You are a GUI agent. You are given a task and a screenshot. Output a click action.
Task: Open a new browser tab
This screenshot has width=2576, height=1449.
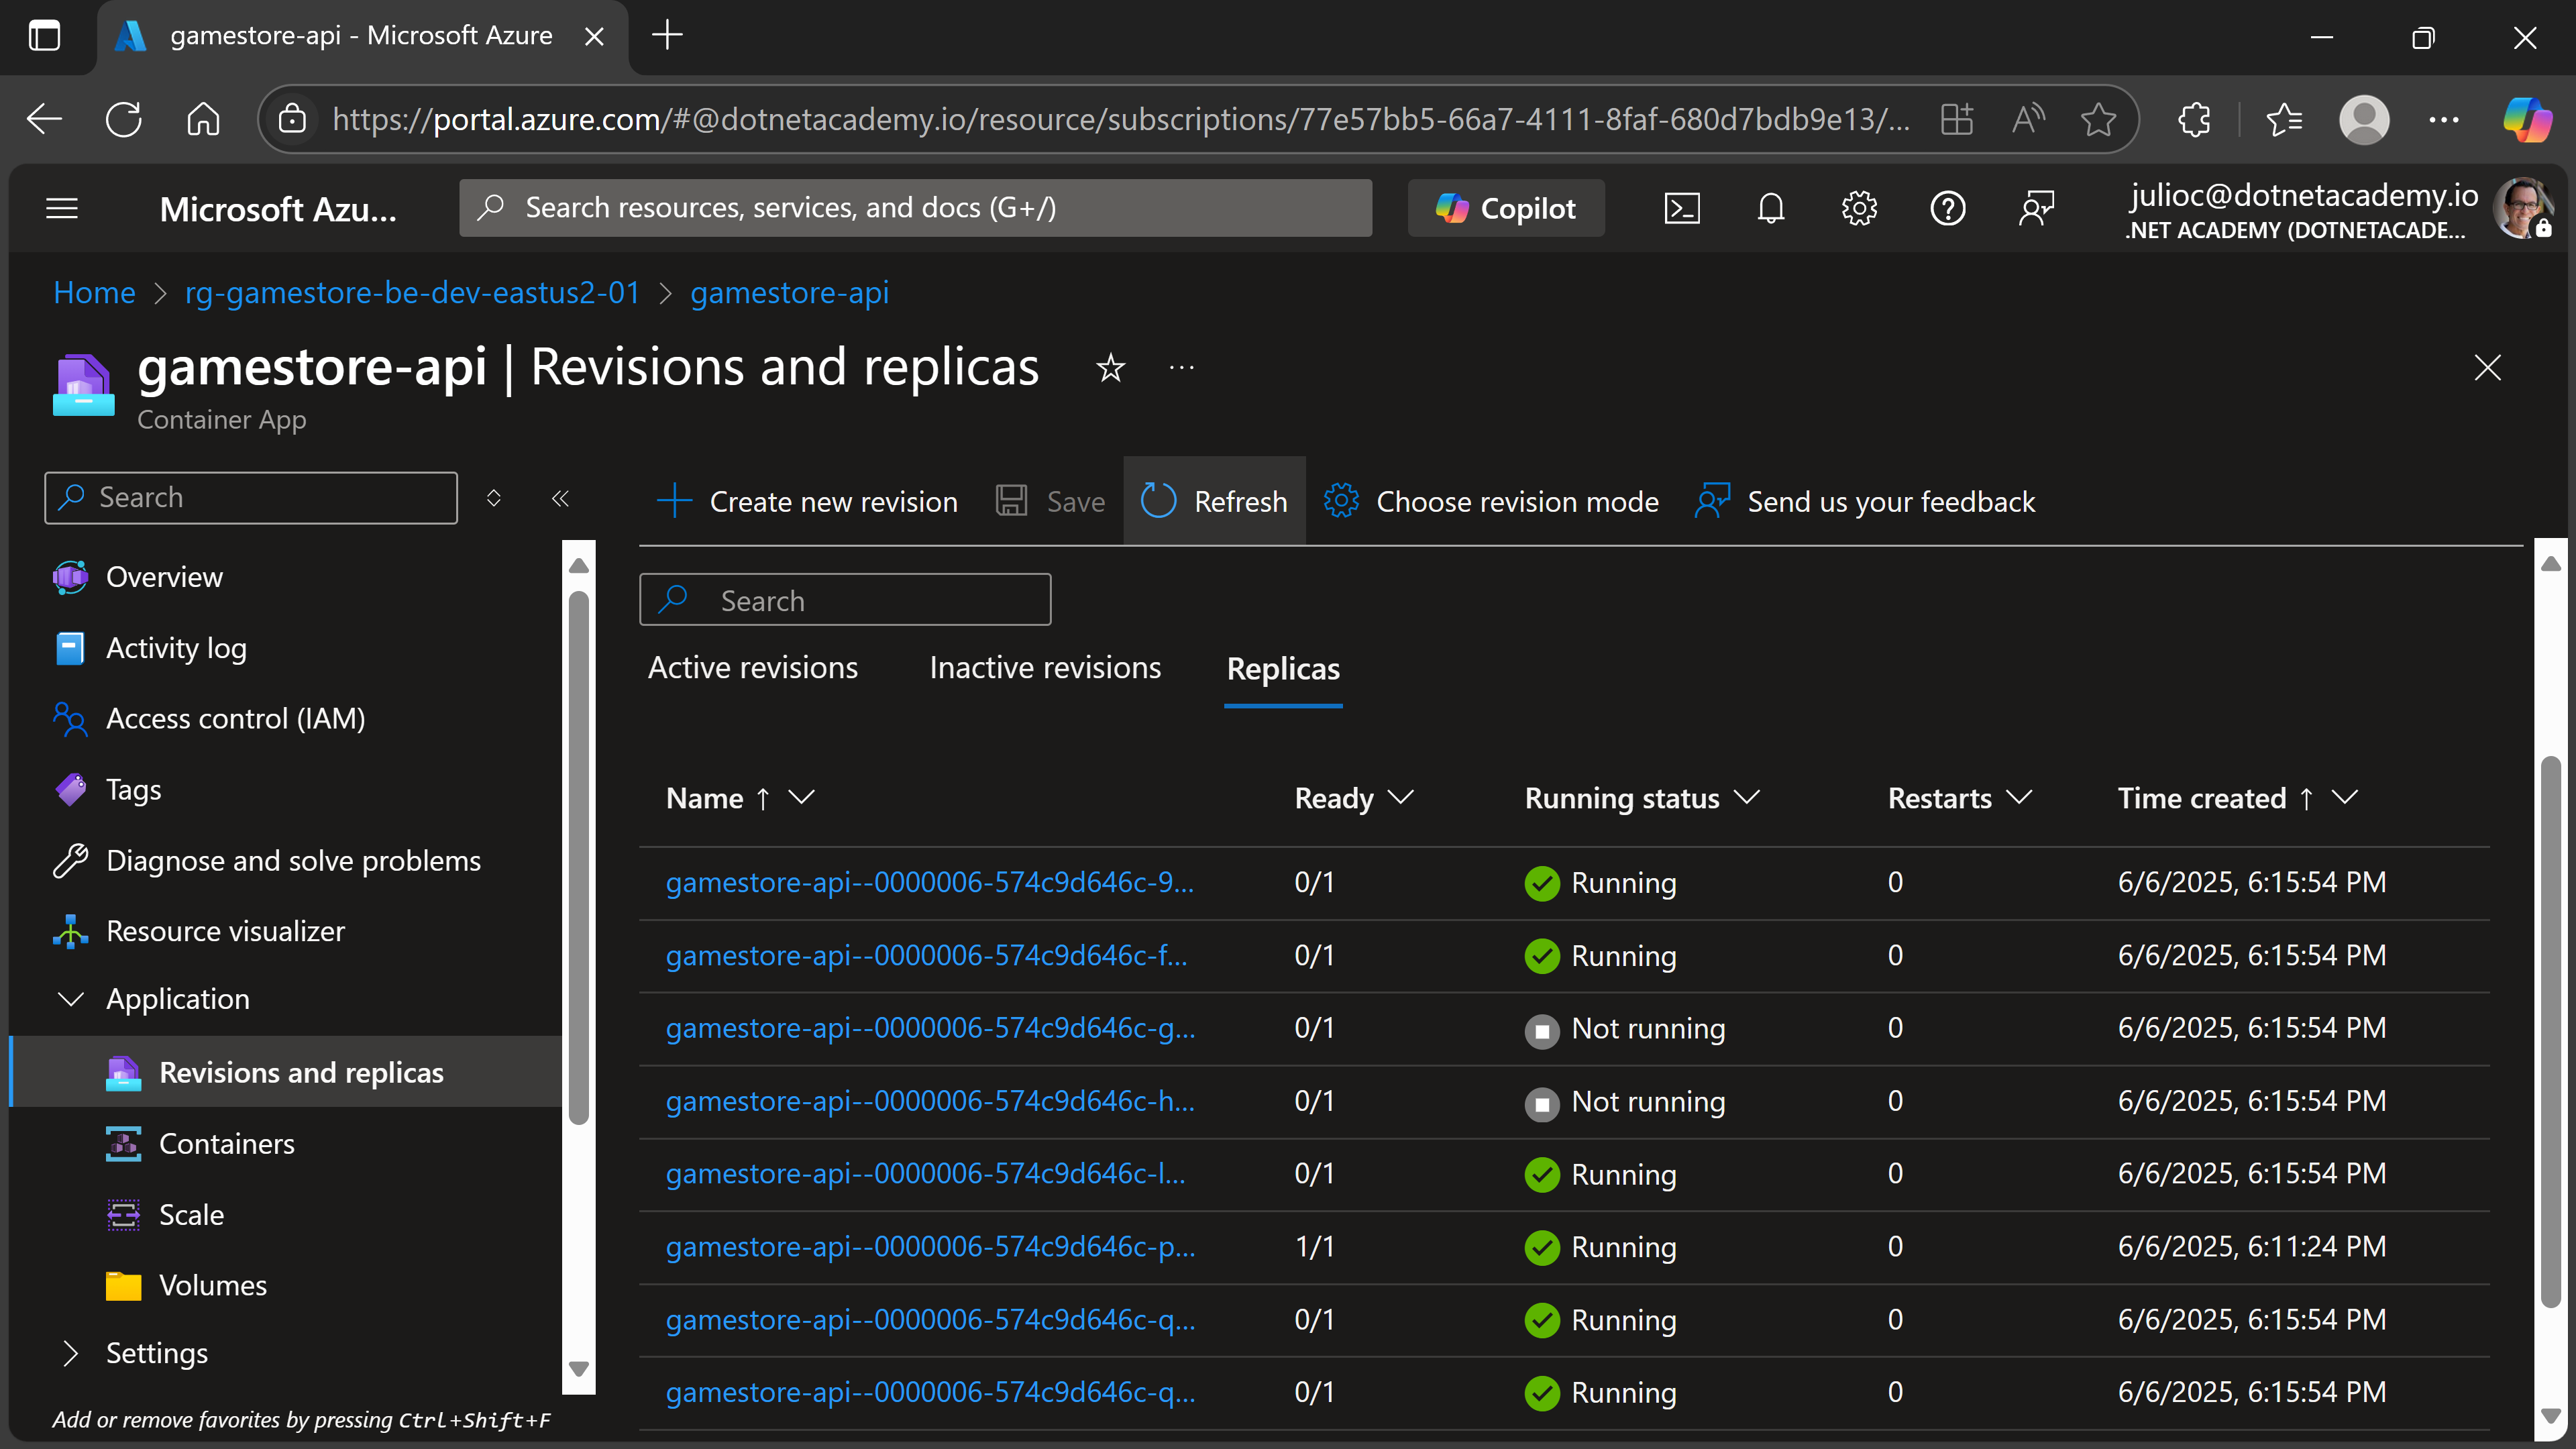(667, 36)
